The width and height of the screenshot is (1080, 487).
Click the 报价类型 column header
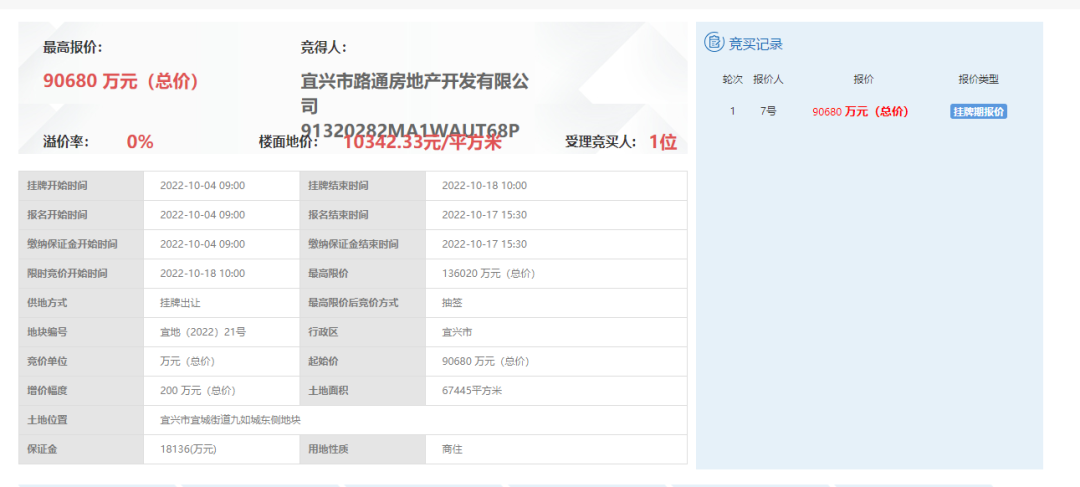tap(978, 80)
